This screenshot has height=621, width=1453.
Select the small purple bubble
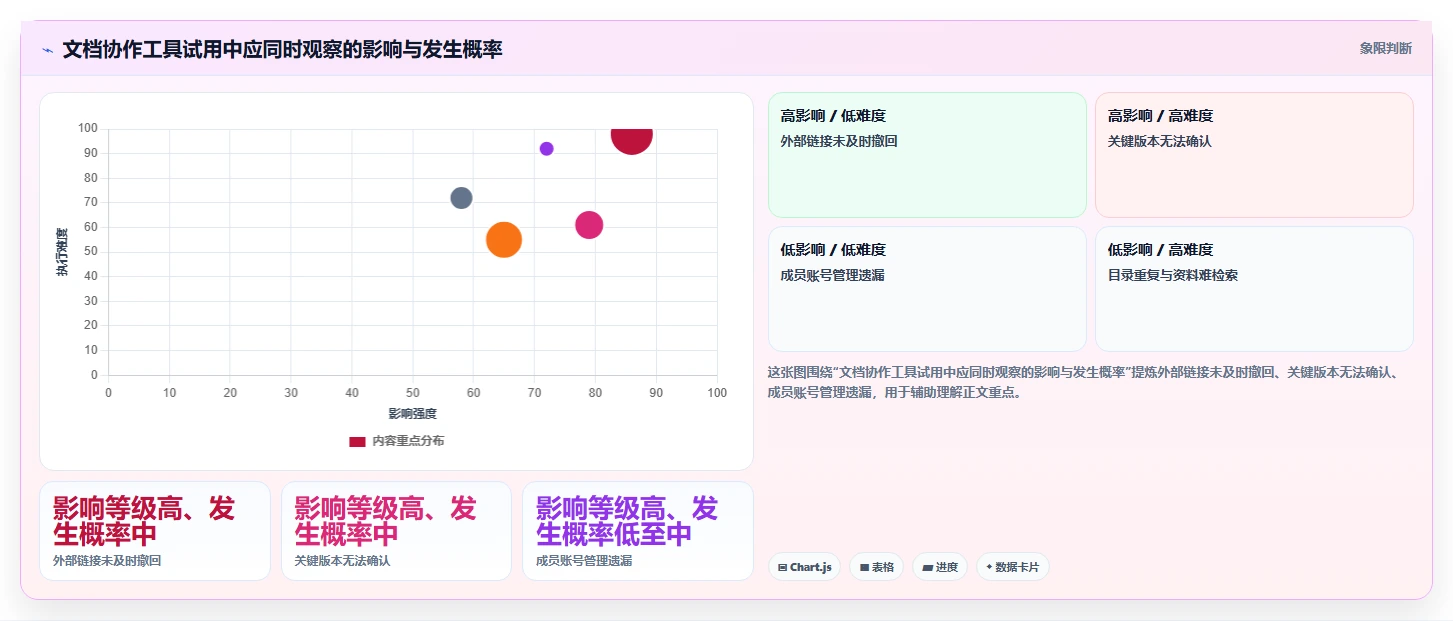point(546,149)
